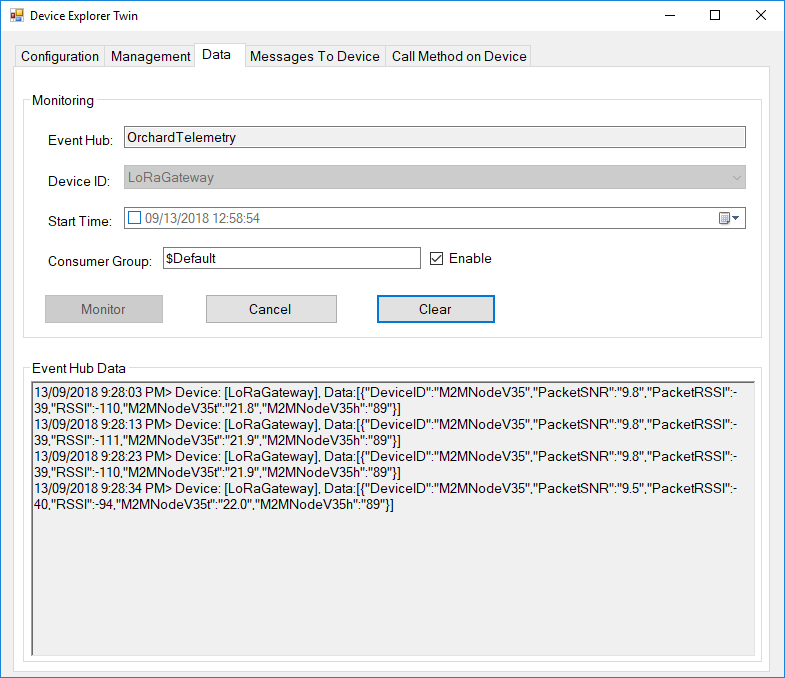Screen dimensions: 785x678
Task: Open Call Method on Device tab
Action: click(459, 56)
